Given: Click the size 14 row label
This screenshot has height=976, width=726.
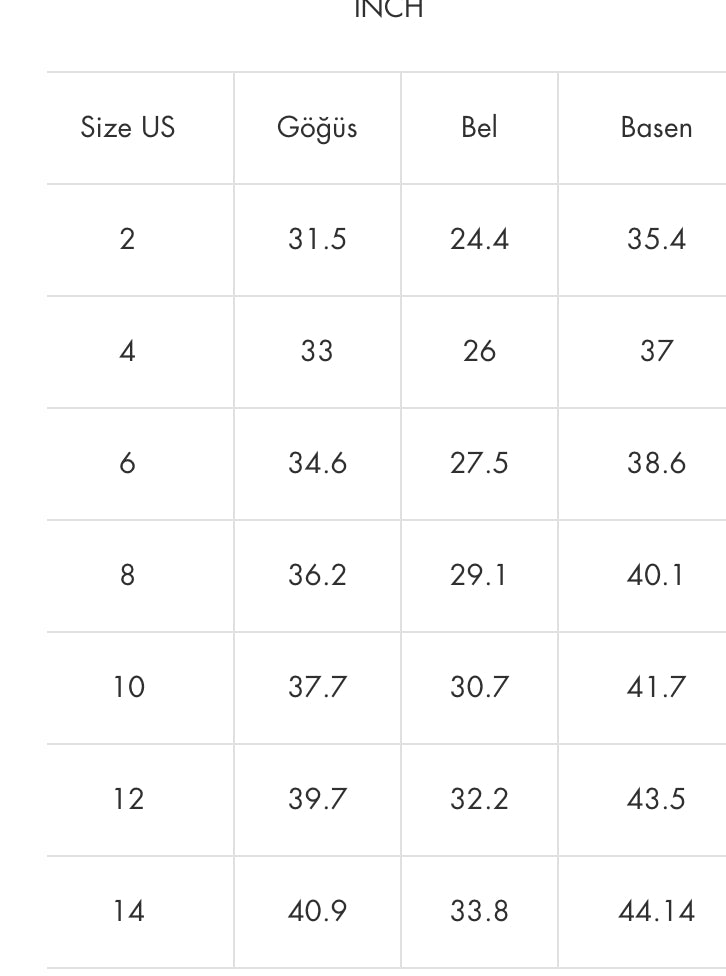Looking at the screenshot, I should 128,912.
